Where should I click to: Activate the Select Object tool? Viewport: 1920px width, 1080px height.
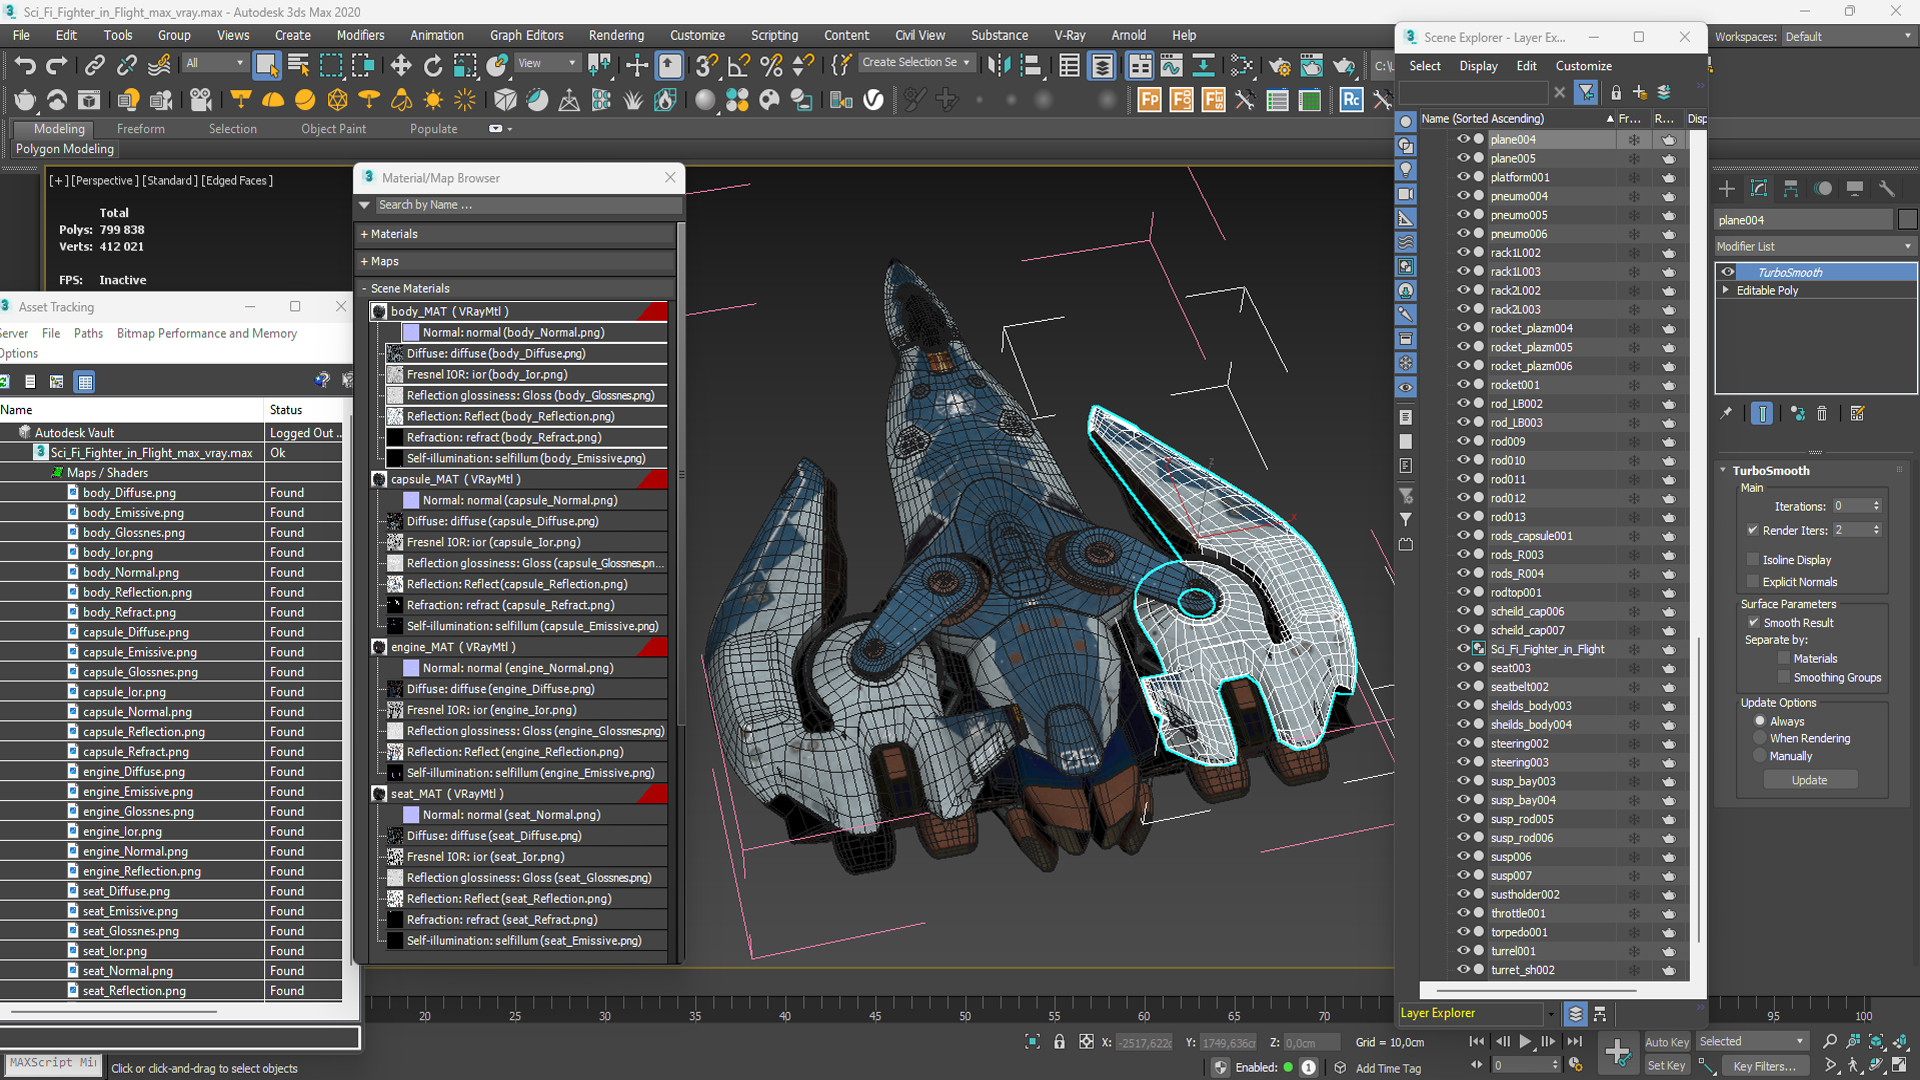[x=266, y=66]
